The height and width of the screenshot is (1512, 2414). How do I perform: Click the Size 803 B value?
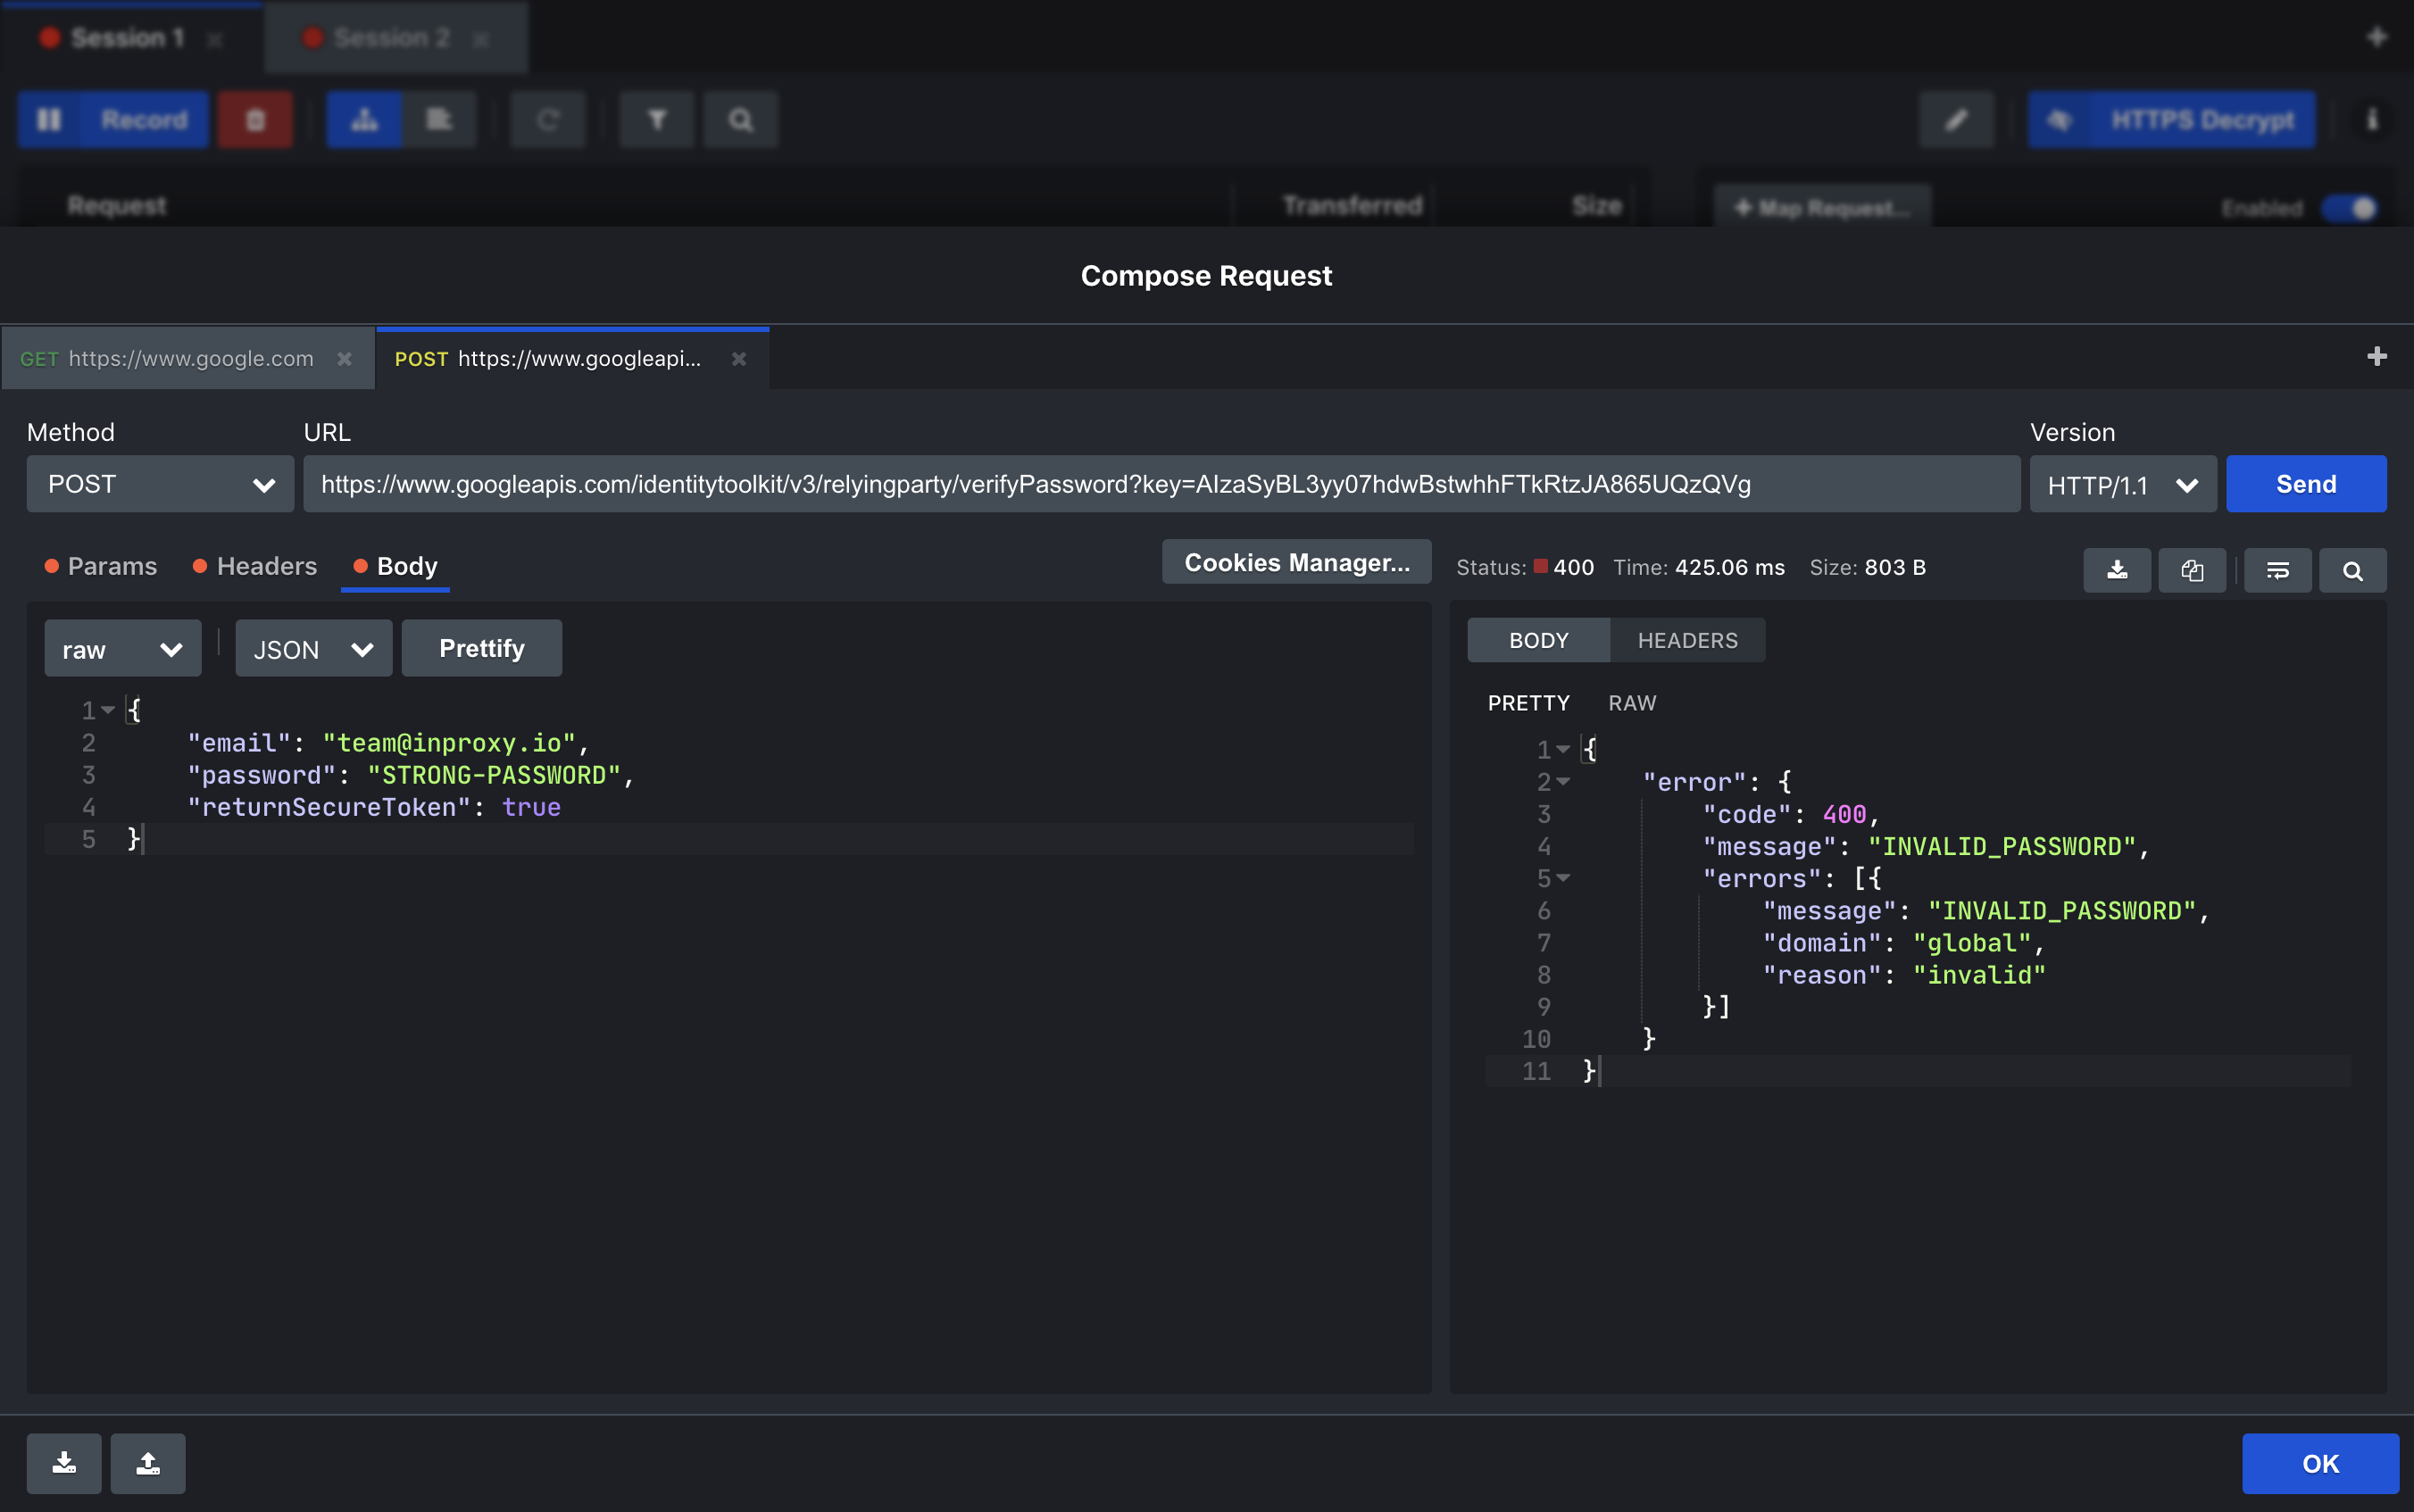(1895, 567)
